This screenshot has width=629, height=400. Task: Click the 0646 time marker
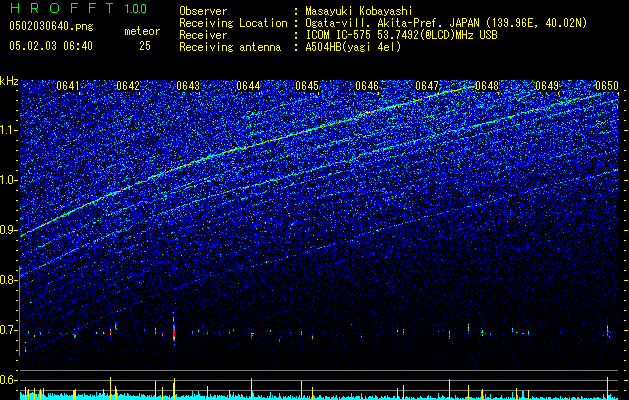(x=367, y=86)
